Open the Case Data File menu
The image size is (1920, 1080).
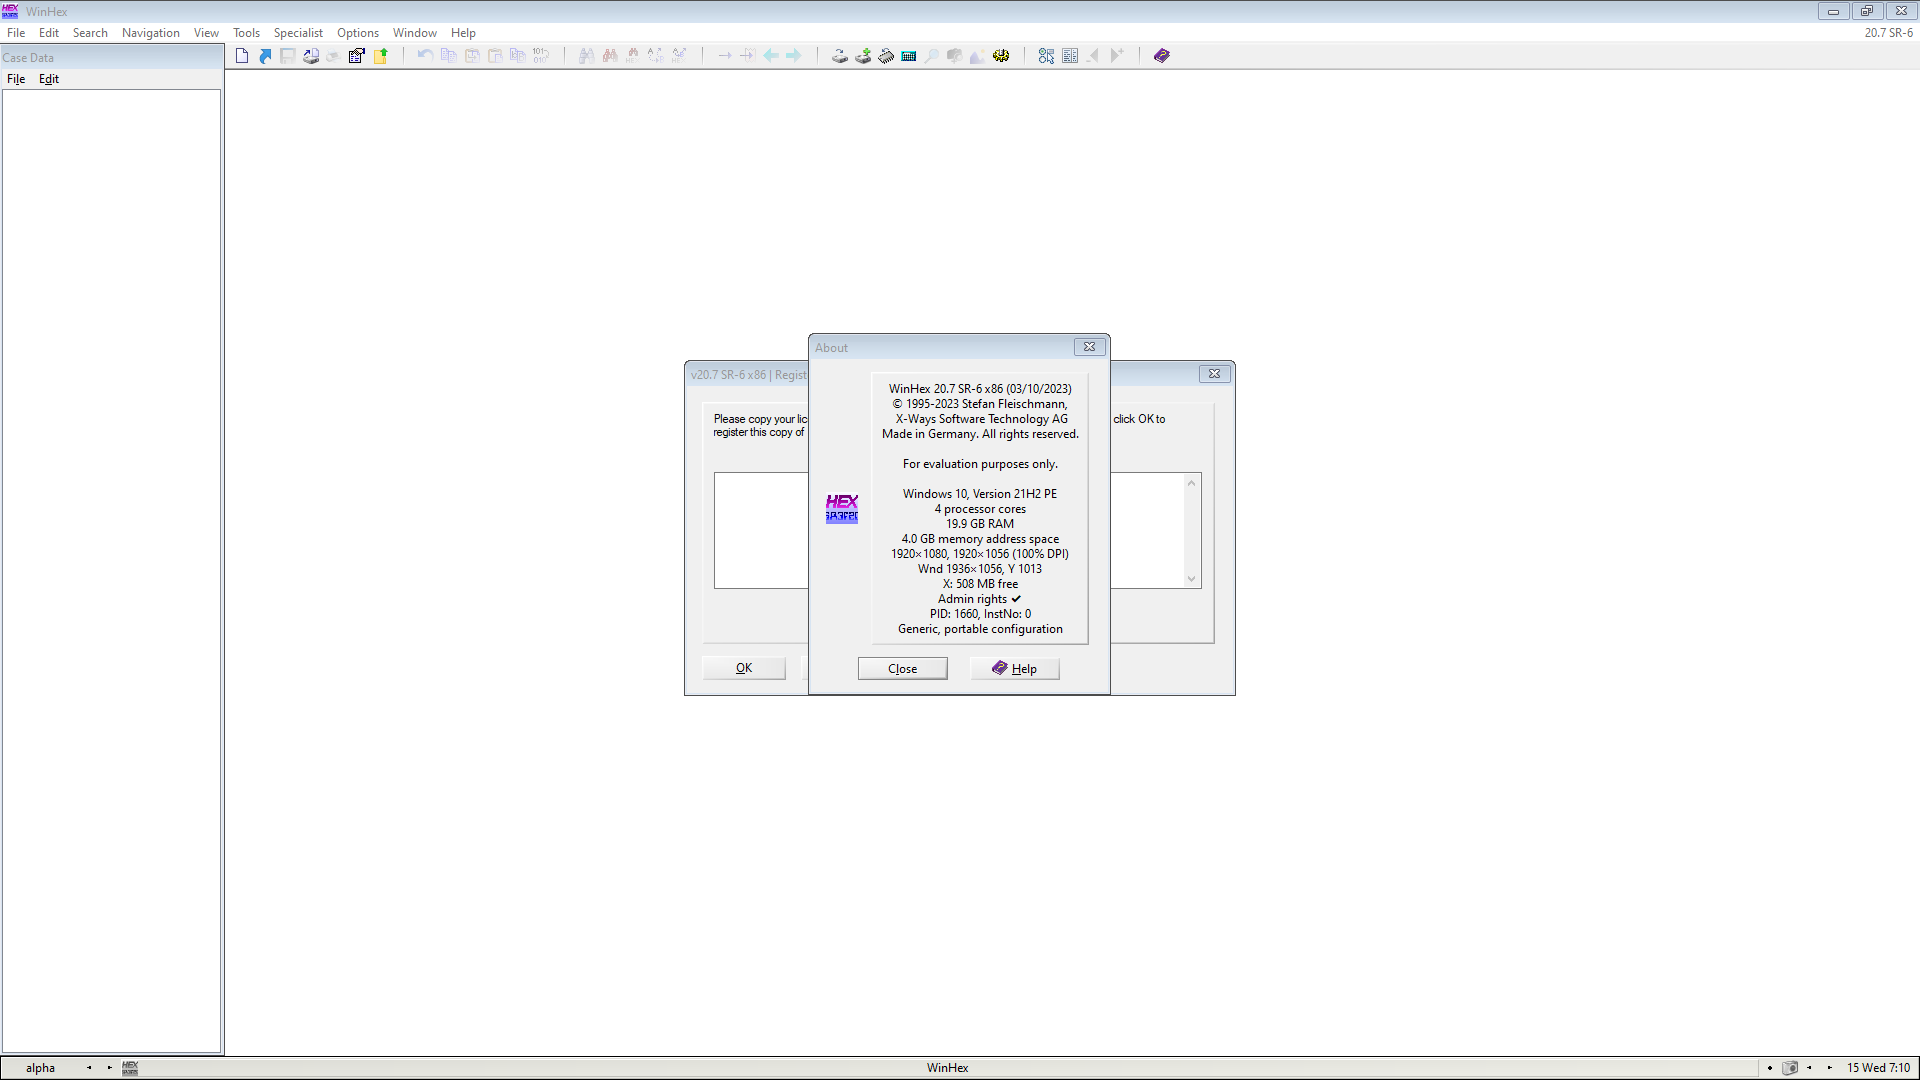tap(16, 79)
